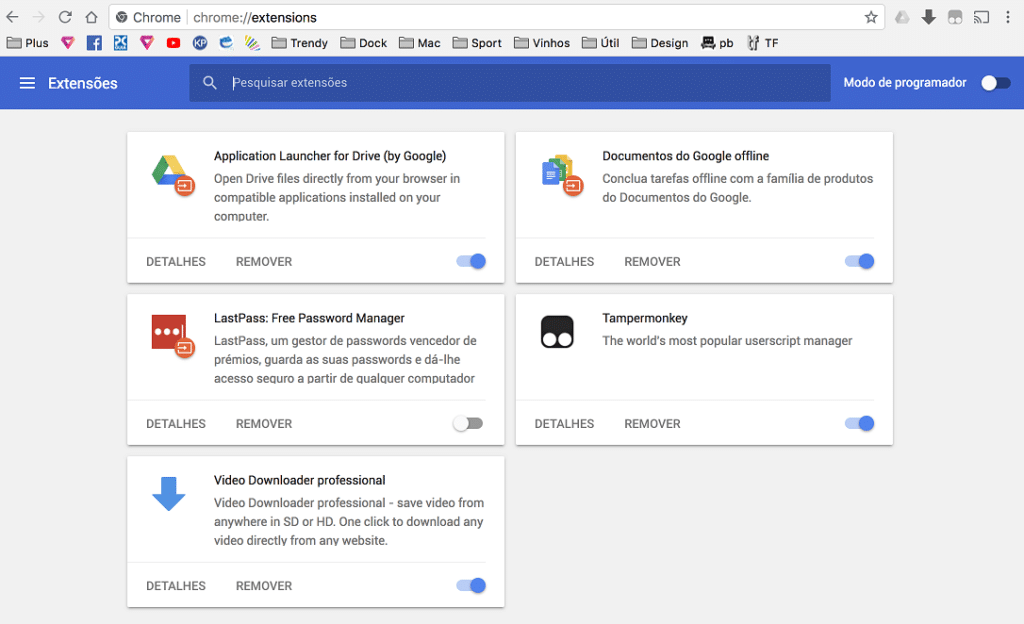
Task: Click the search magnifier icon
Action: (x=210, y=83)
